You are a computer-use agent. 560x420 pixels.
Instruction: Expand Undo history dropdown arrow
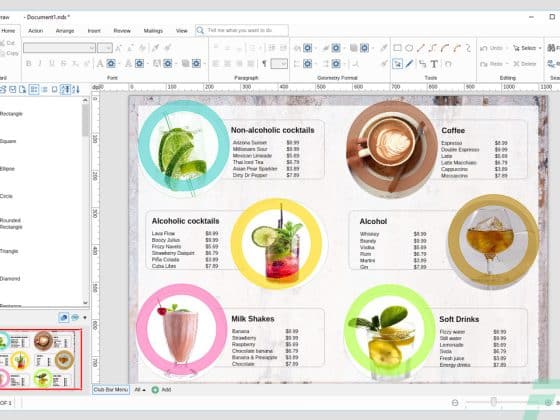click(x=506, y=48)
